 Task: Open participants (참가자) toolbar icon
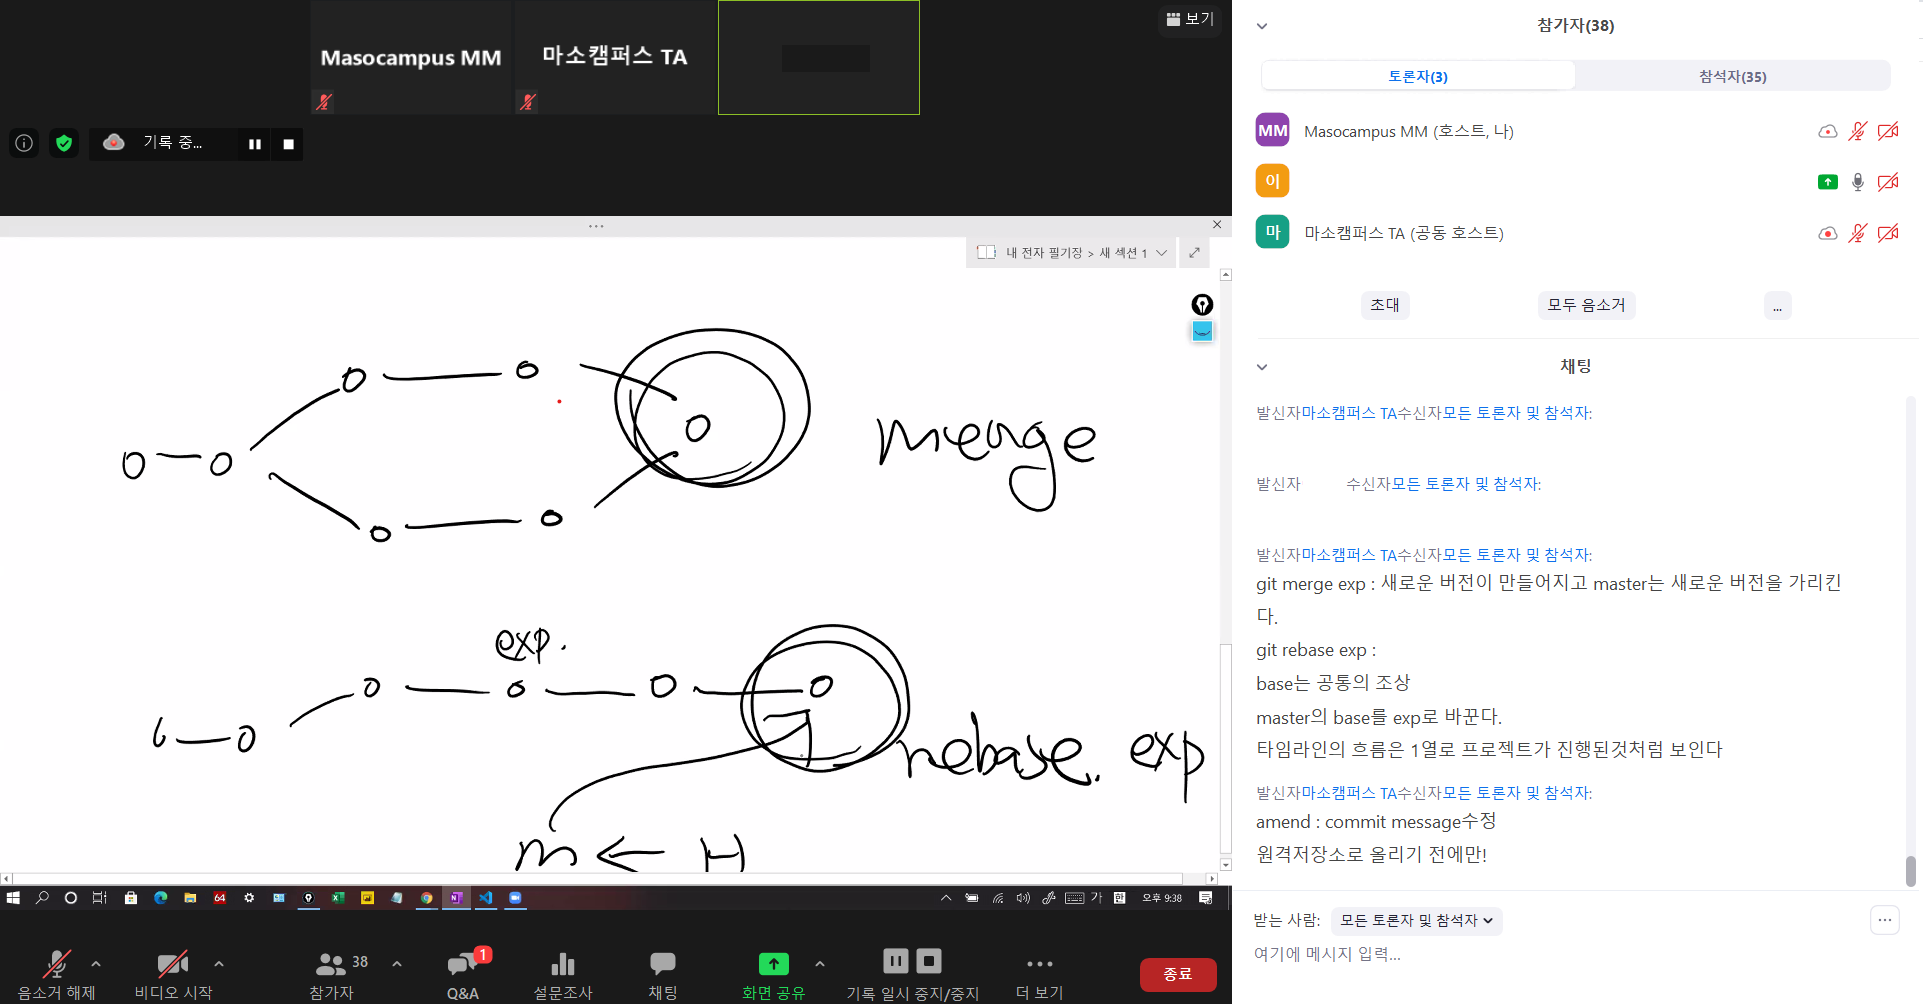(331, 964)
